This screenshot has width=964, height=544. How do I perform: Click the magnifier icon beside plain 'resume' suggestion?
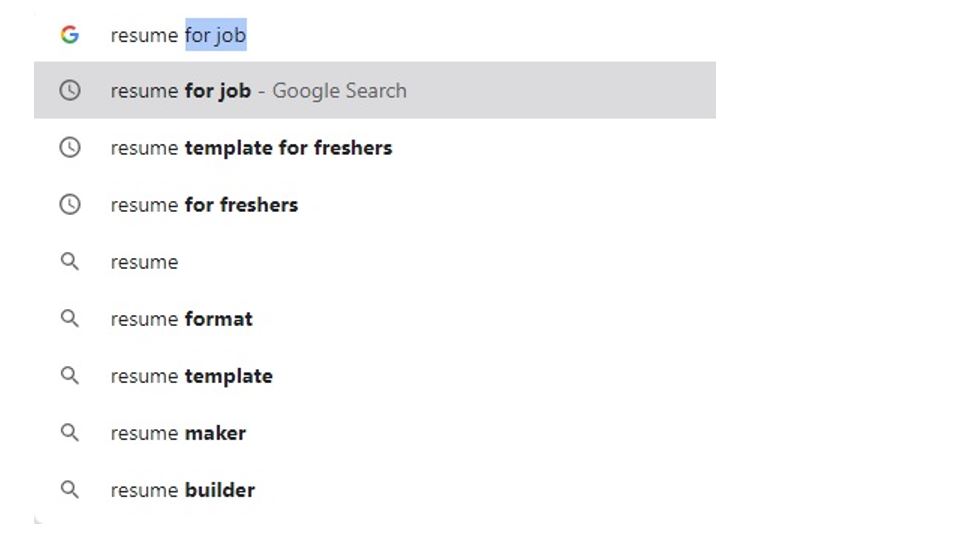69,262
